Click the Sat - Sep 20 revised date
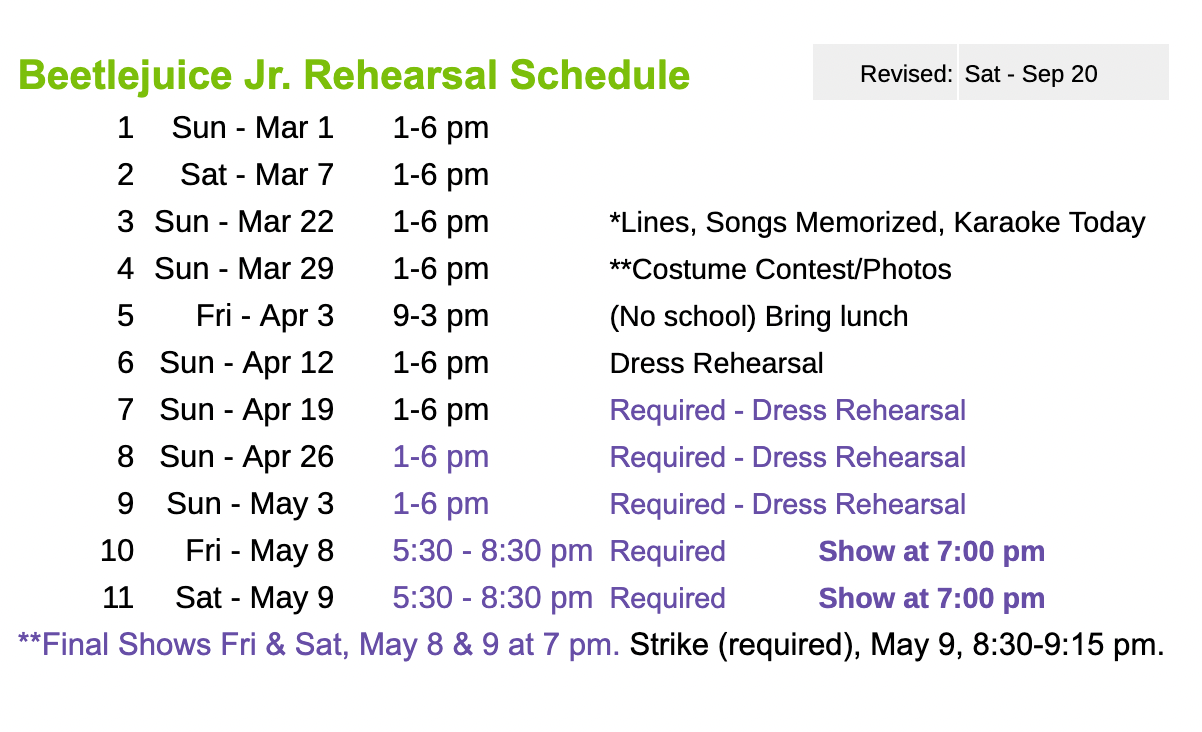This screenshot has height=732, width=1202. pyautogui.click(x=1031, y=74)
